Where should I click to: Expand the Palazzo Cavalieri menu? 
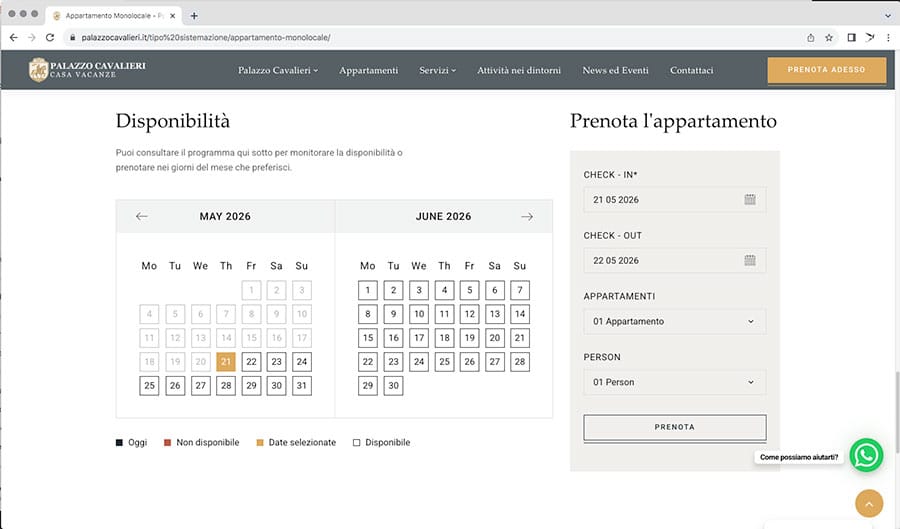(278, 70)
